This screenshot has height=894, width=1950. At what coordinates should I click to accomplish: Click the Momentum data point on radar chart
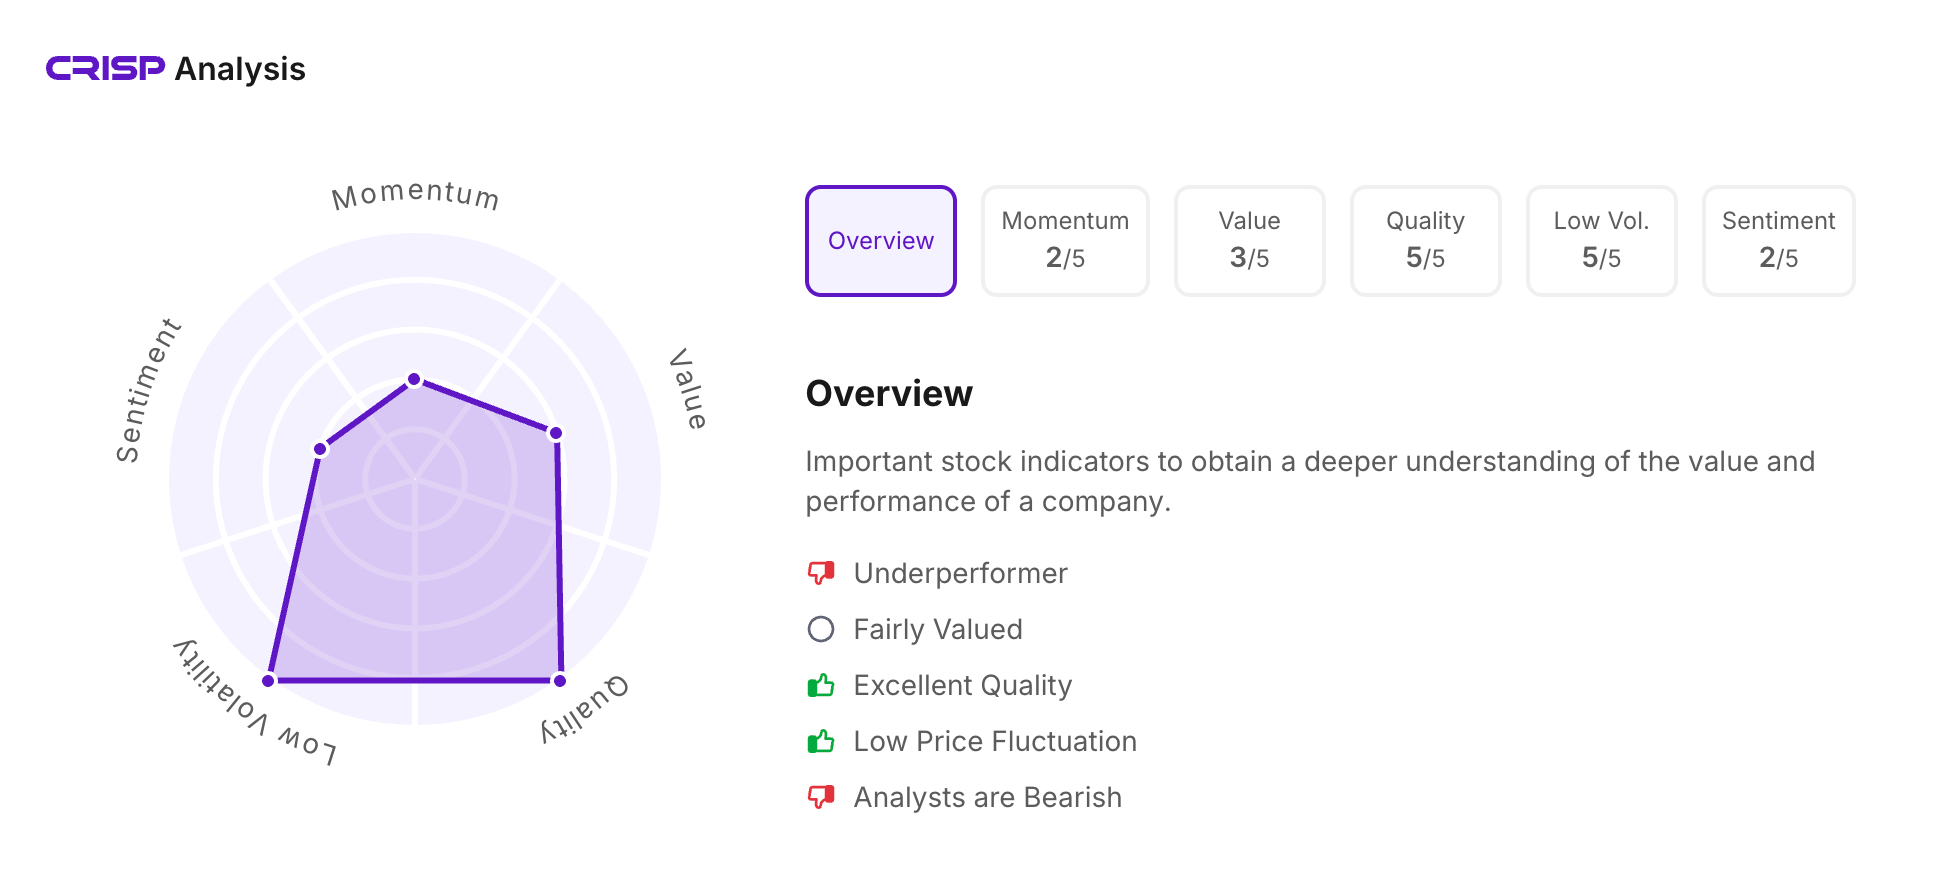pos(414,380)
